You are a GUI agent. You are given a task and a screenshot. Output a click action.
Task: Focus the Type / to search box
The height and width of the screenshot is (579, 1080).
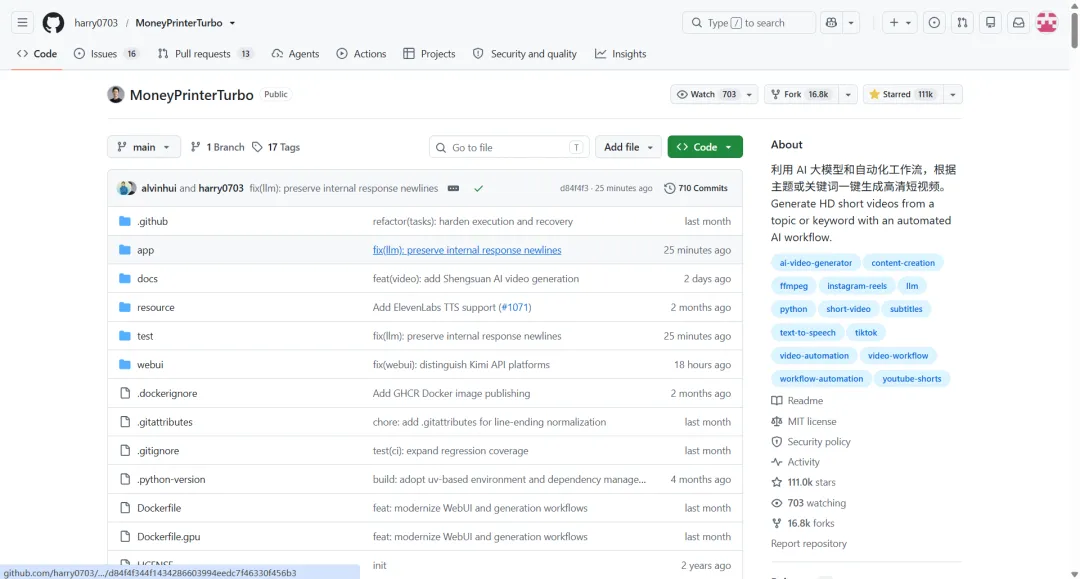pyautogui.click(x=749, y=23)
